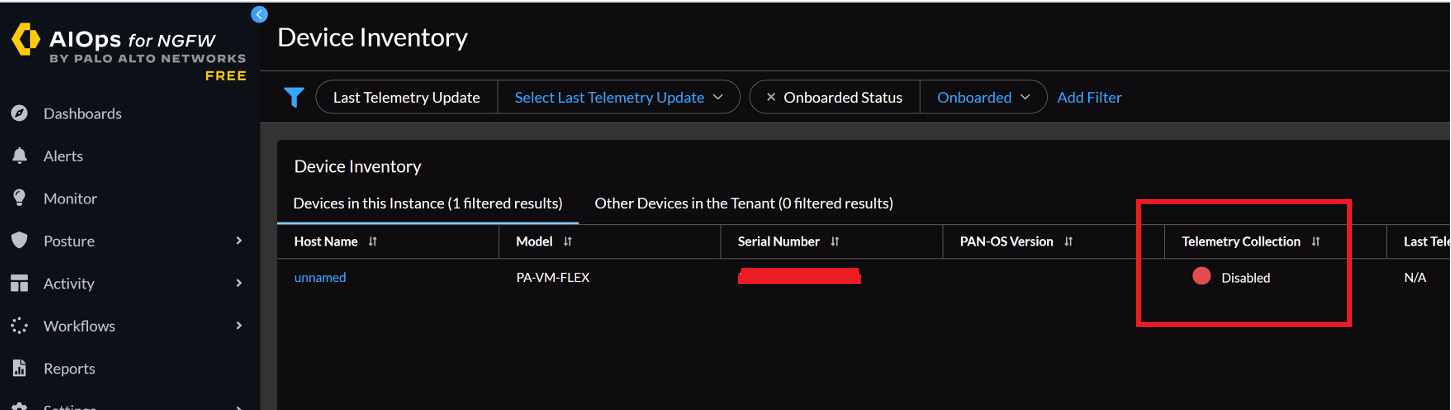Click the Activity layout icon
Screen dimensions: 1451x410
click(19, 283)
